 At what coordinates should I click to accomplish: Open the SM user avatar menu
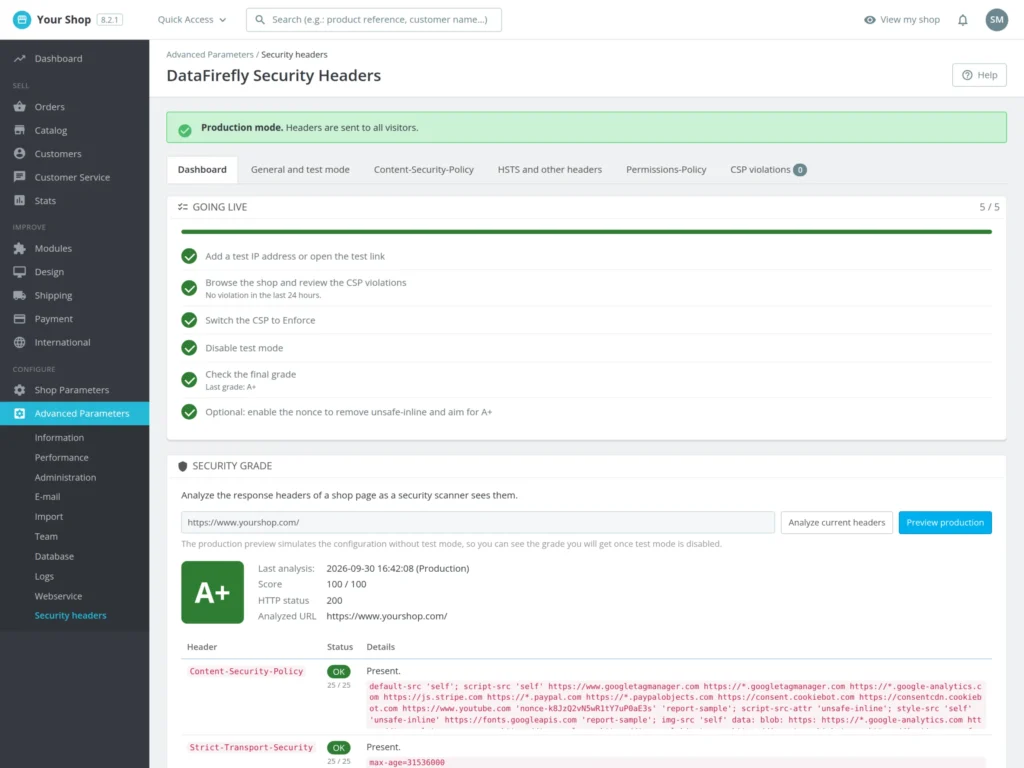pyautogui.click(x=997, y=20)
